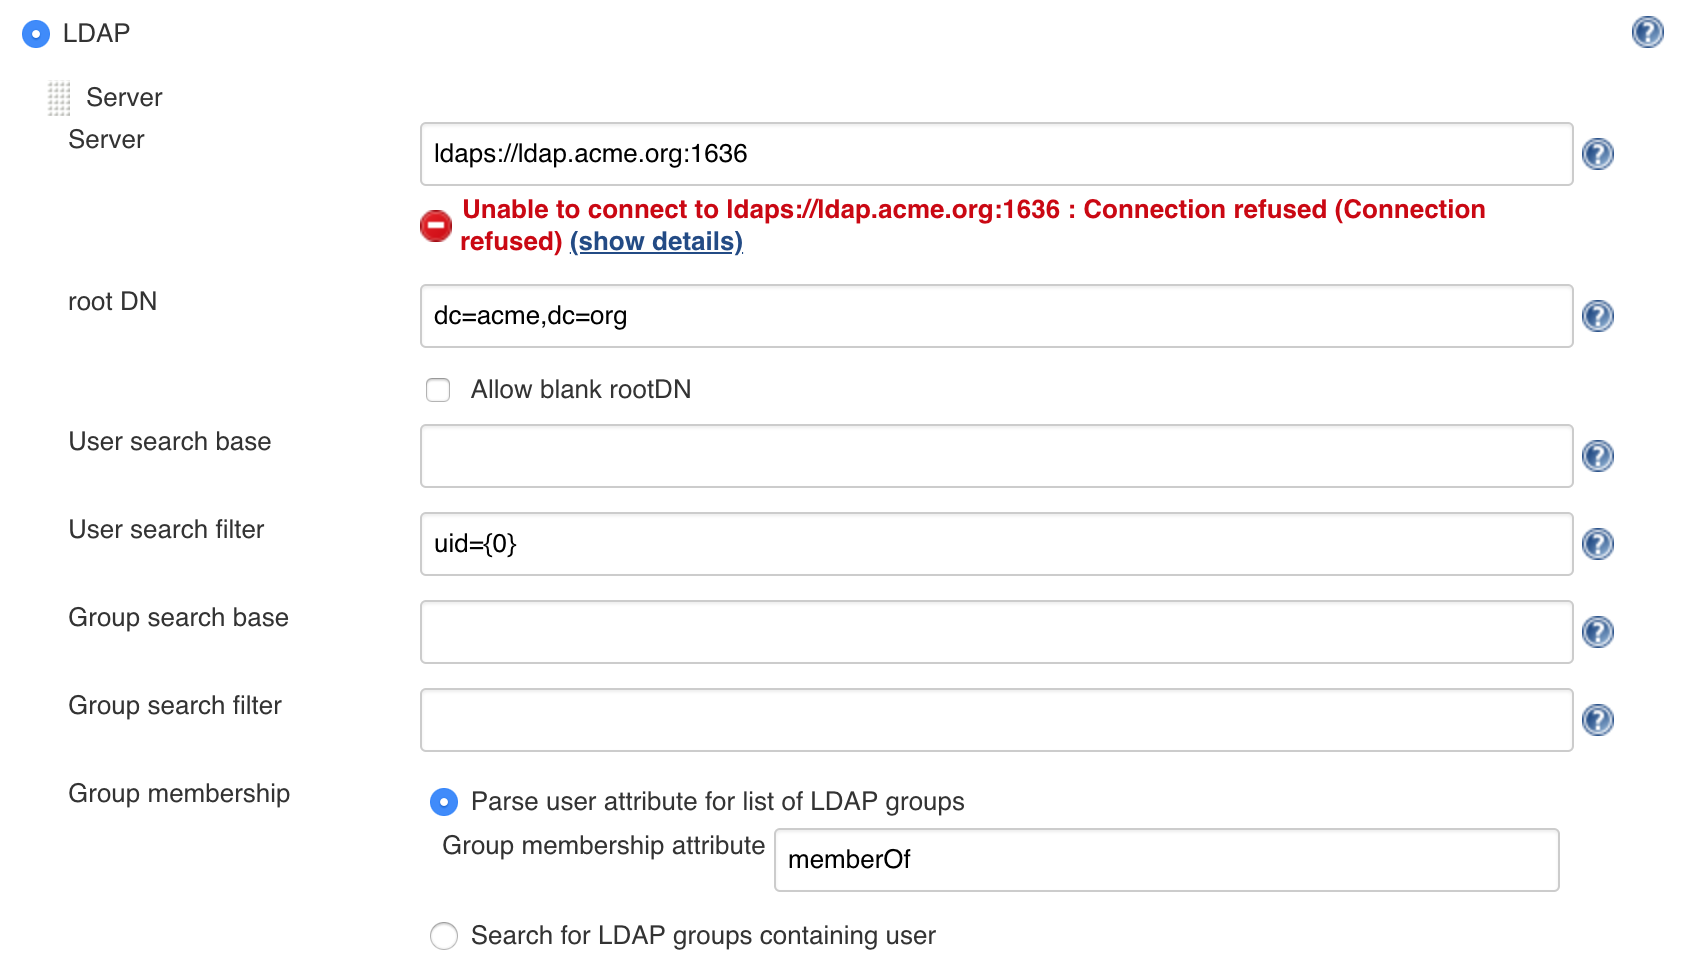Screen dimensions: 1690x970
Task: Select the LDAP security realm option
Action: point(36,33)
